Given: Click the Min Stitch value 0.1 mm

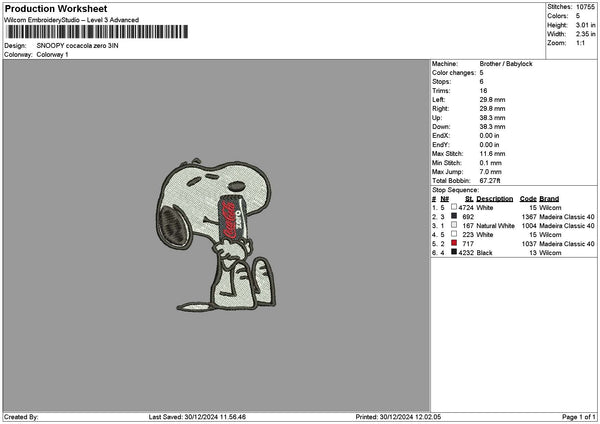Looking at the screenshot, I should (x=490, y=163).
